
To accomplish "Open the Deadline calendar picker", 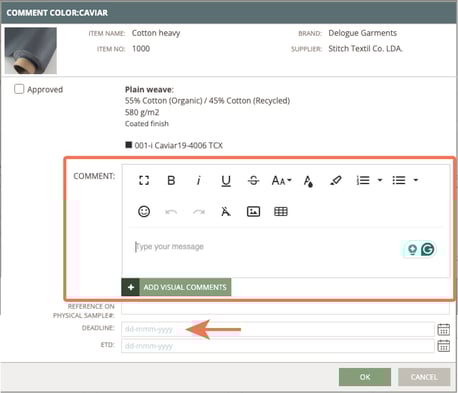I will [x=443, y=329].
